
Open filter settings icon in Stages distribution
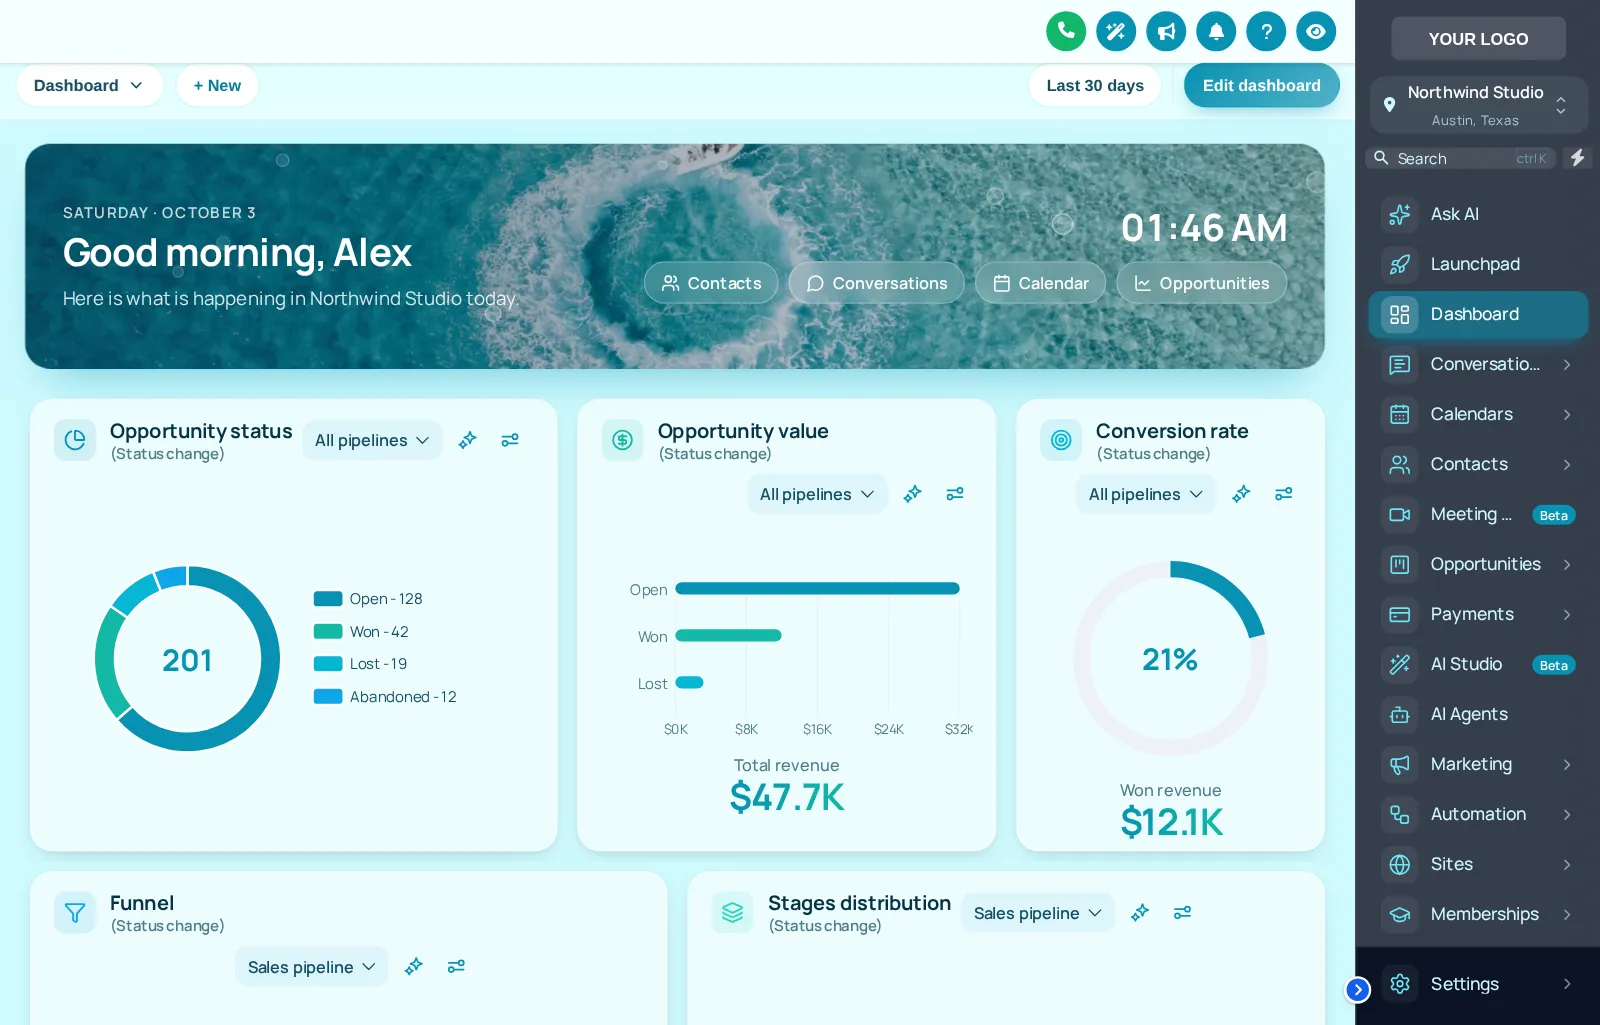1182,913
